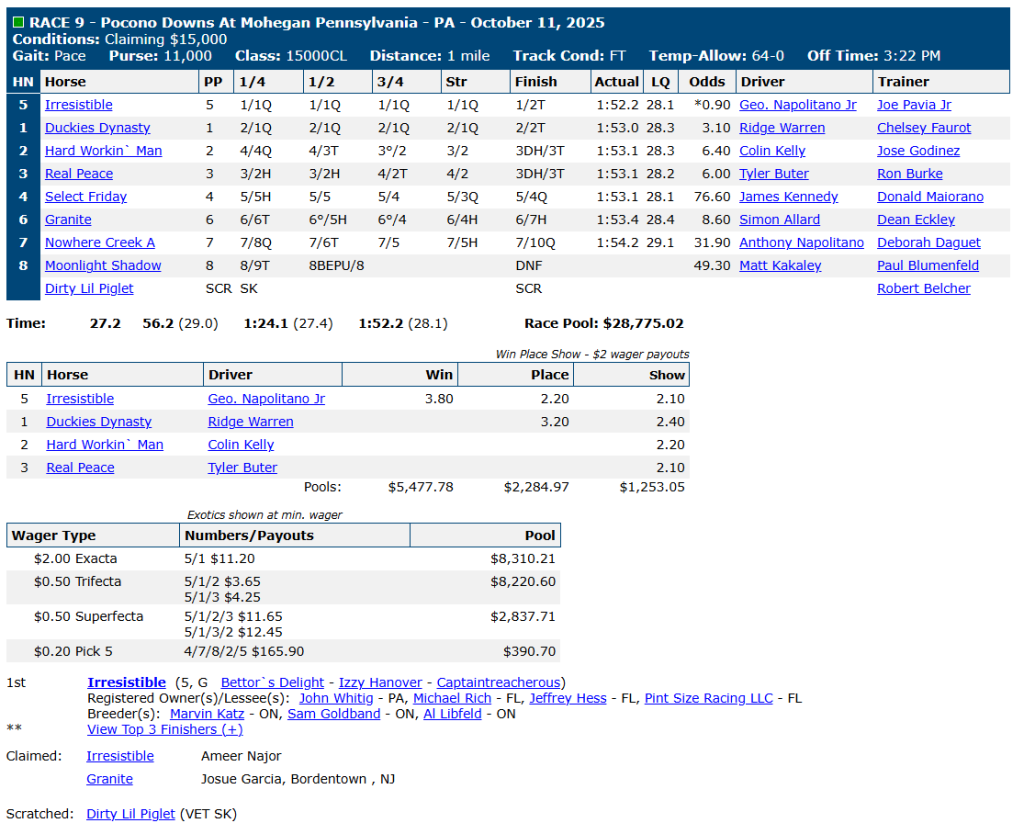Screen dimensions: 1024x823
Task: Open Captaintreacherous pedigree link
Action: [499, 682]
